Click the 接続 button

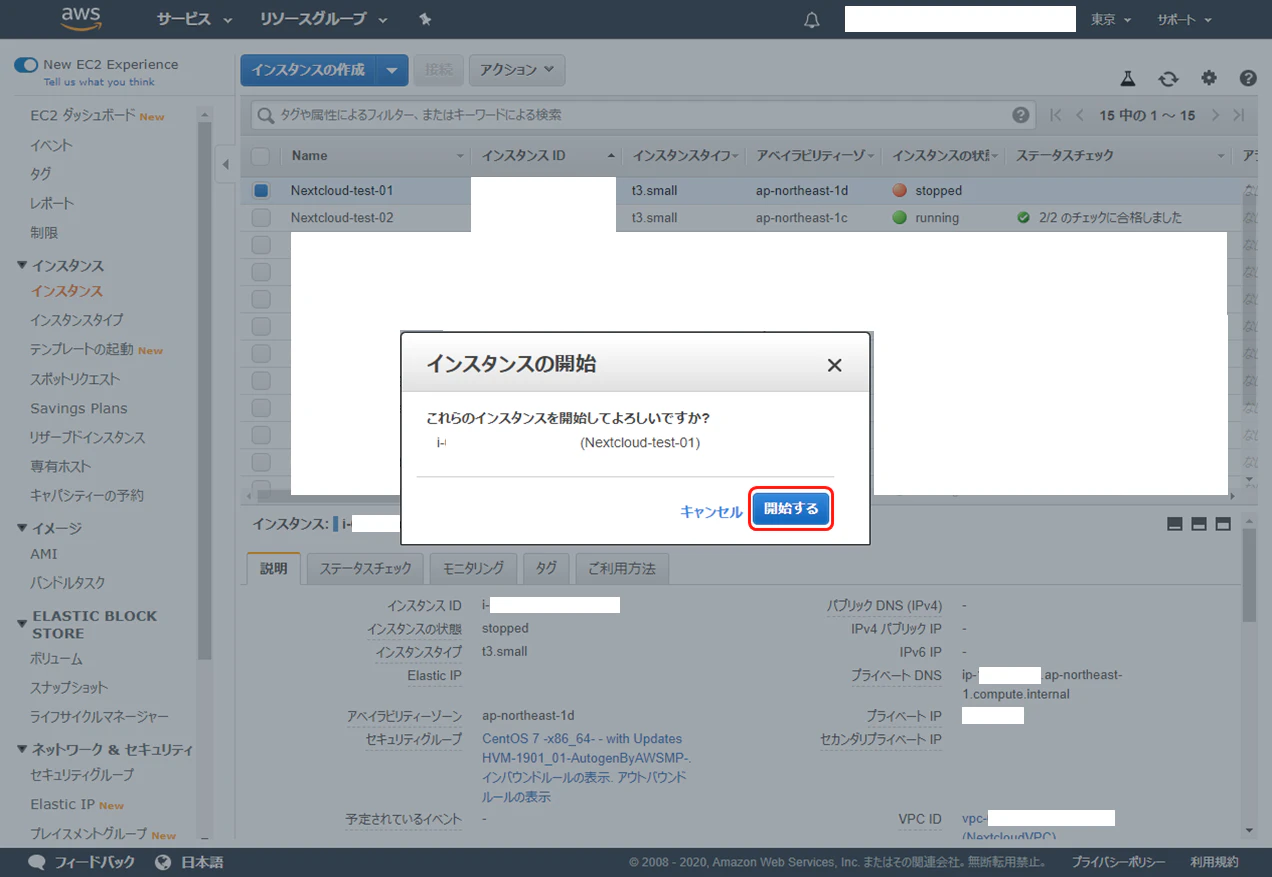[439, 70]
